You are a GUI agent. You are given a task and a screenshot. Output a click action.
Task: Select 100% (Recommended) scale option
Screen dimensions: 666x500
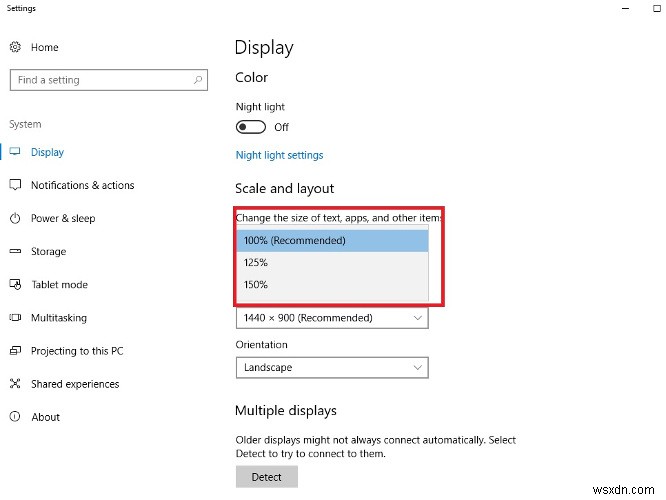pyautogui.click(x=333, y=240)
